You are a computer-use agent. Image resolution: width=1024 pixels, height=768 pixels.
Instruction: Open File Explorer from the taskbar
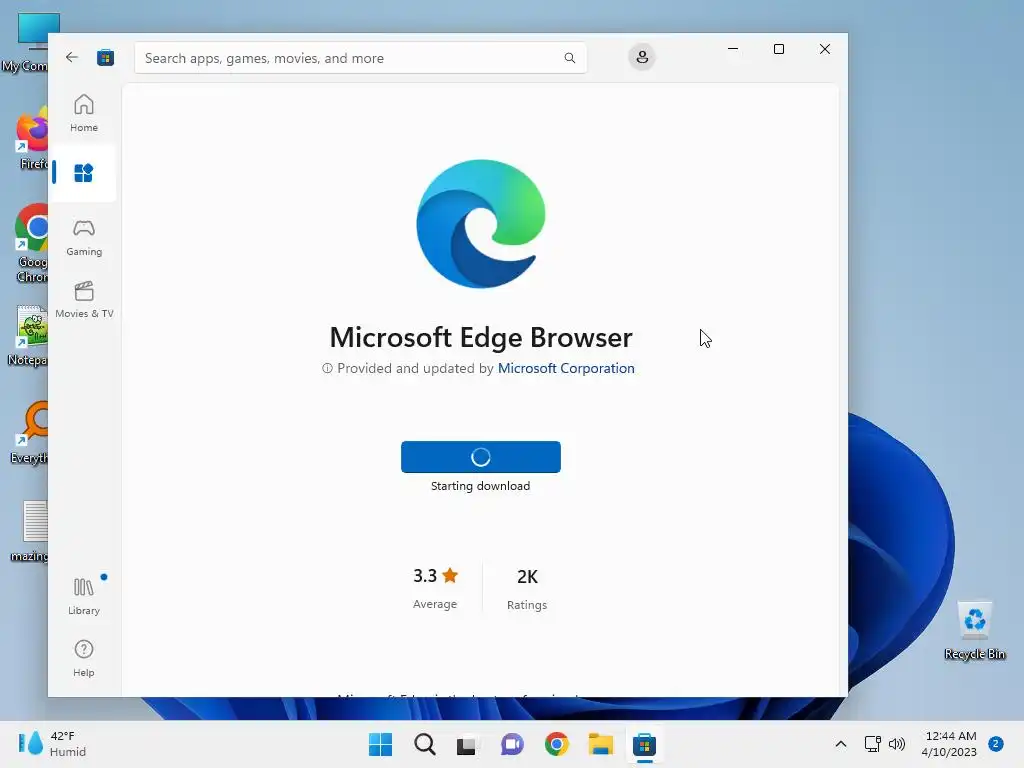(600, 744)
